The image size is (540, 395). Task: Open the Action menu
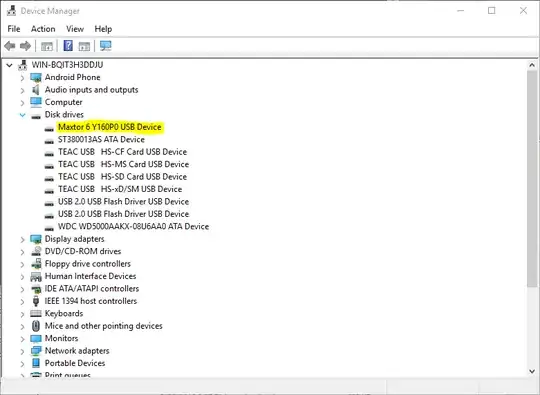pos(43,29)
